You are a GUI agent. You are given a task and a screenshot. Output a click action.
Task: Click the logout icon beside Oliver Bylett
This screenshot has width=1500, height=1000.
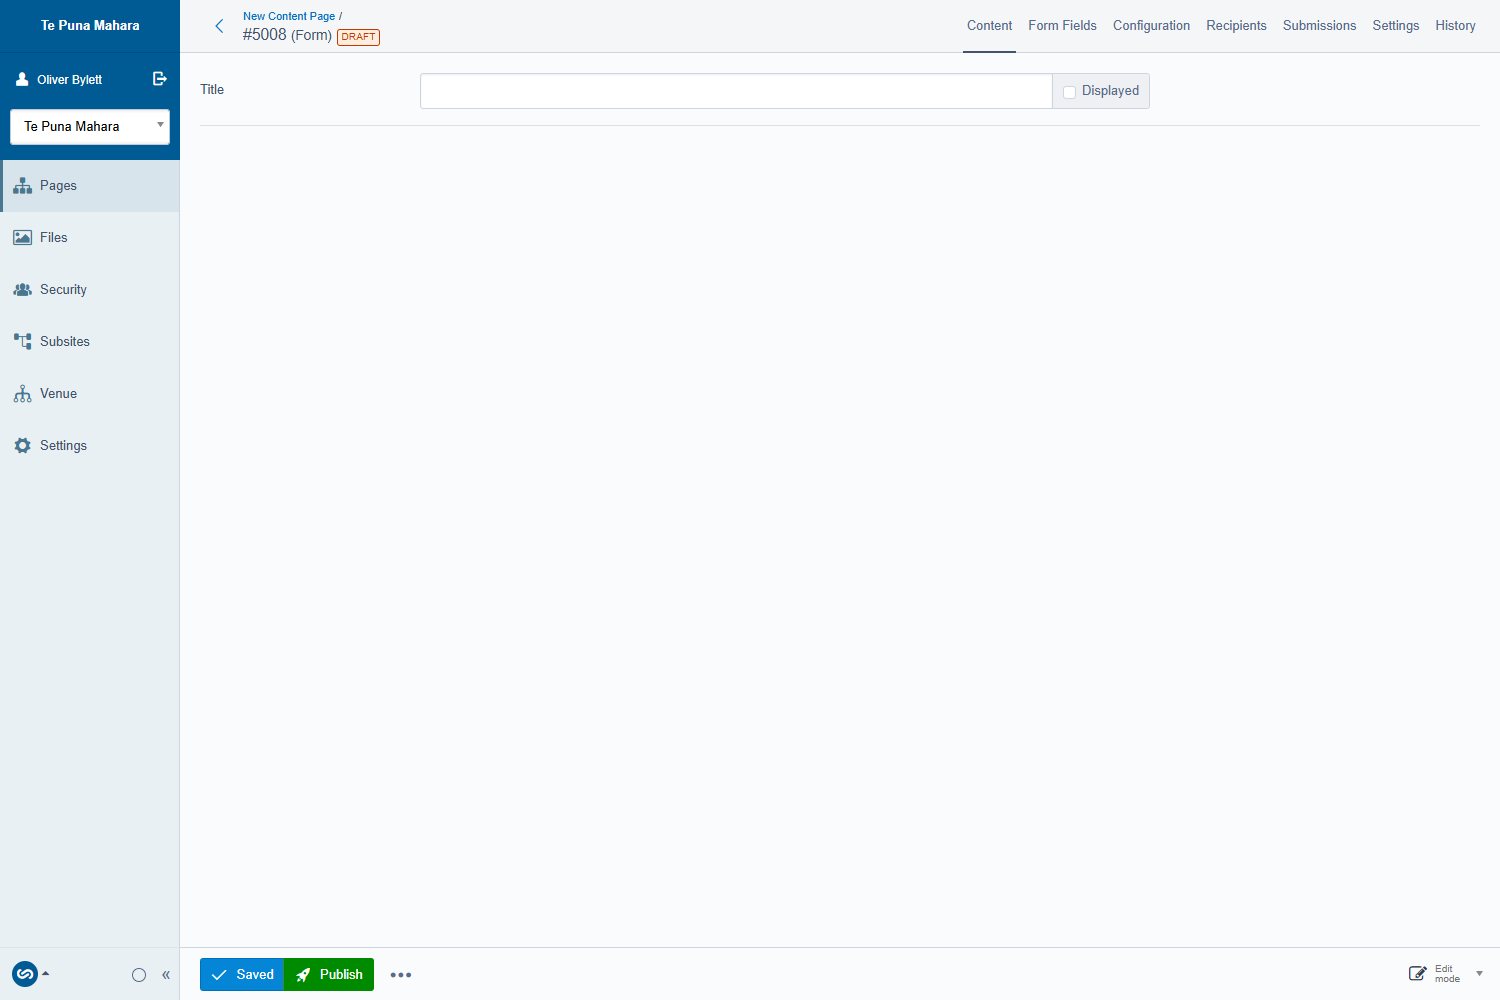(159, 78)
